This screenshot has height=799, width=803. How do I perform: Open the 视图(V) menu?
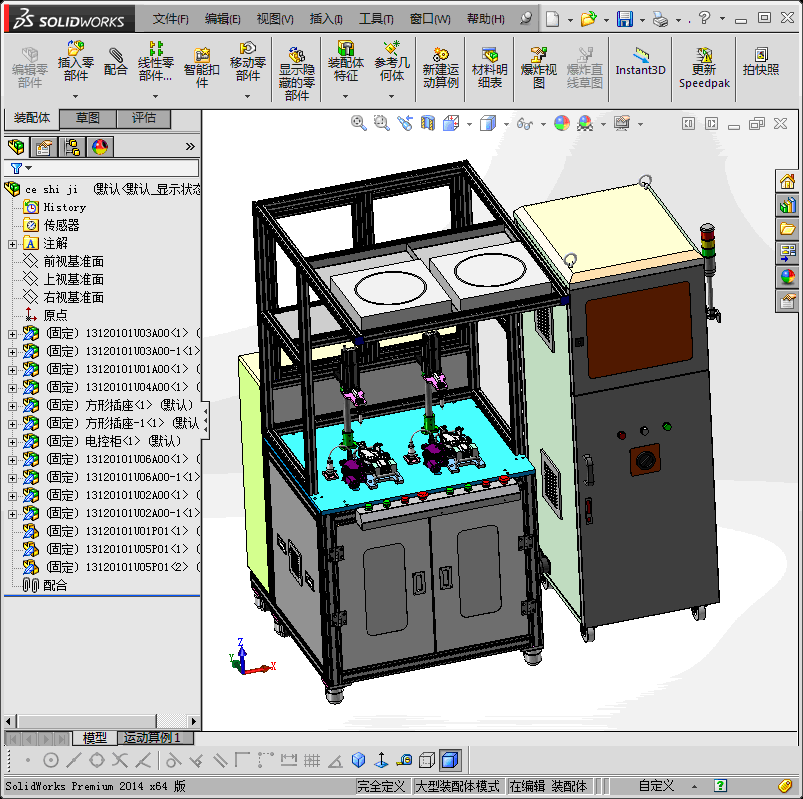(x=275, y=19)
